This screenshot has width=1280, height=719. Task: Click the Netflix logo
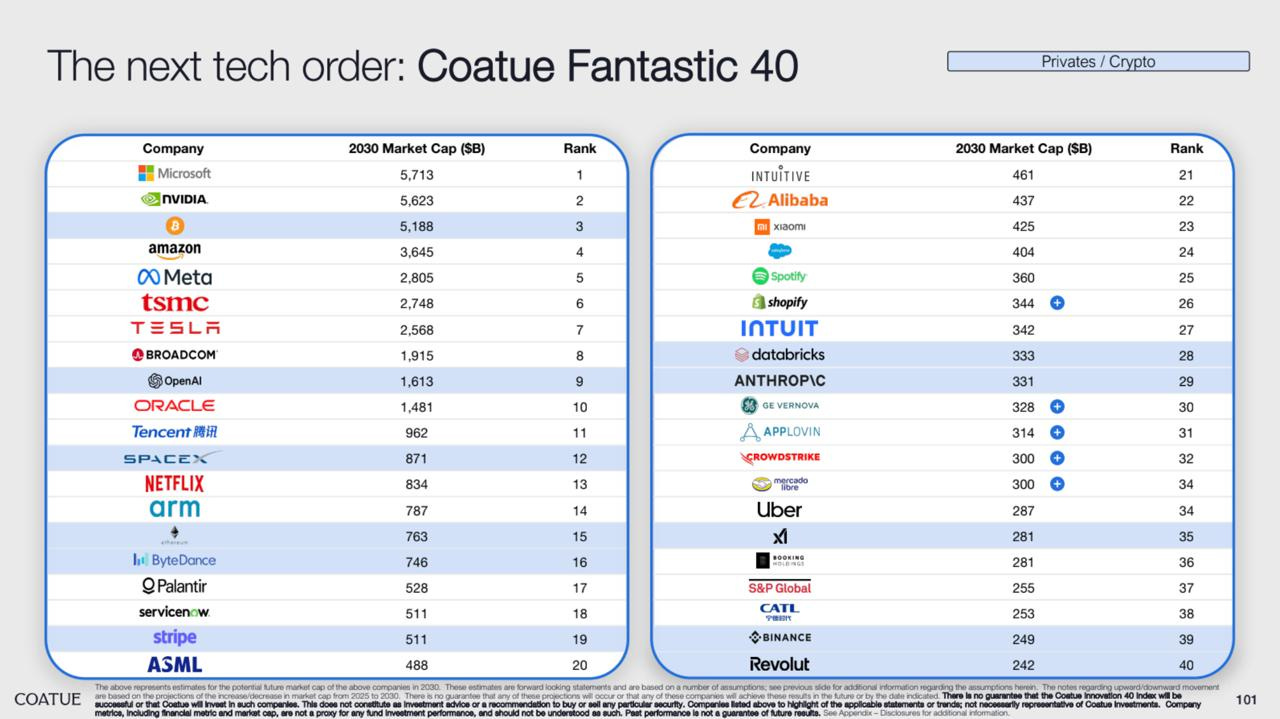[174, 483]
